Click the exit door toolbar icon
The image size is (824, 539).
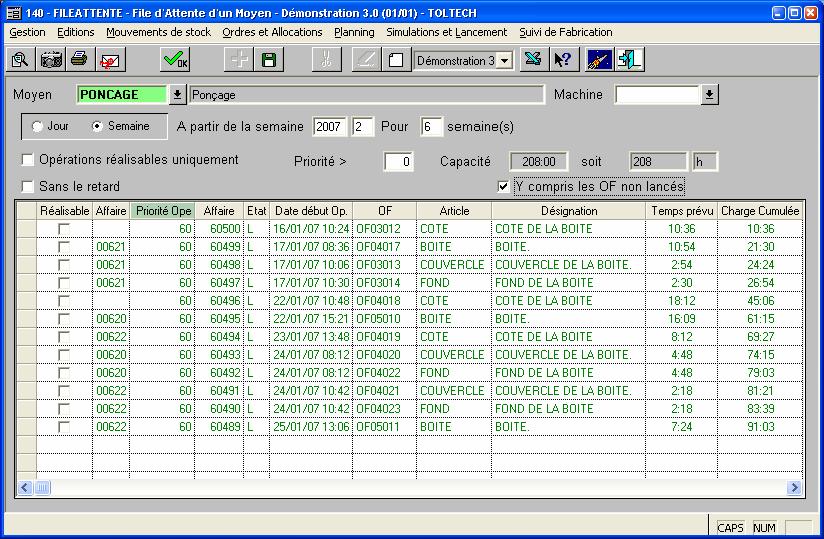tap(629, 59)
